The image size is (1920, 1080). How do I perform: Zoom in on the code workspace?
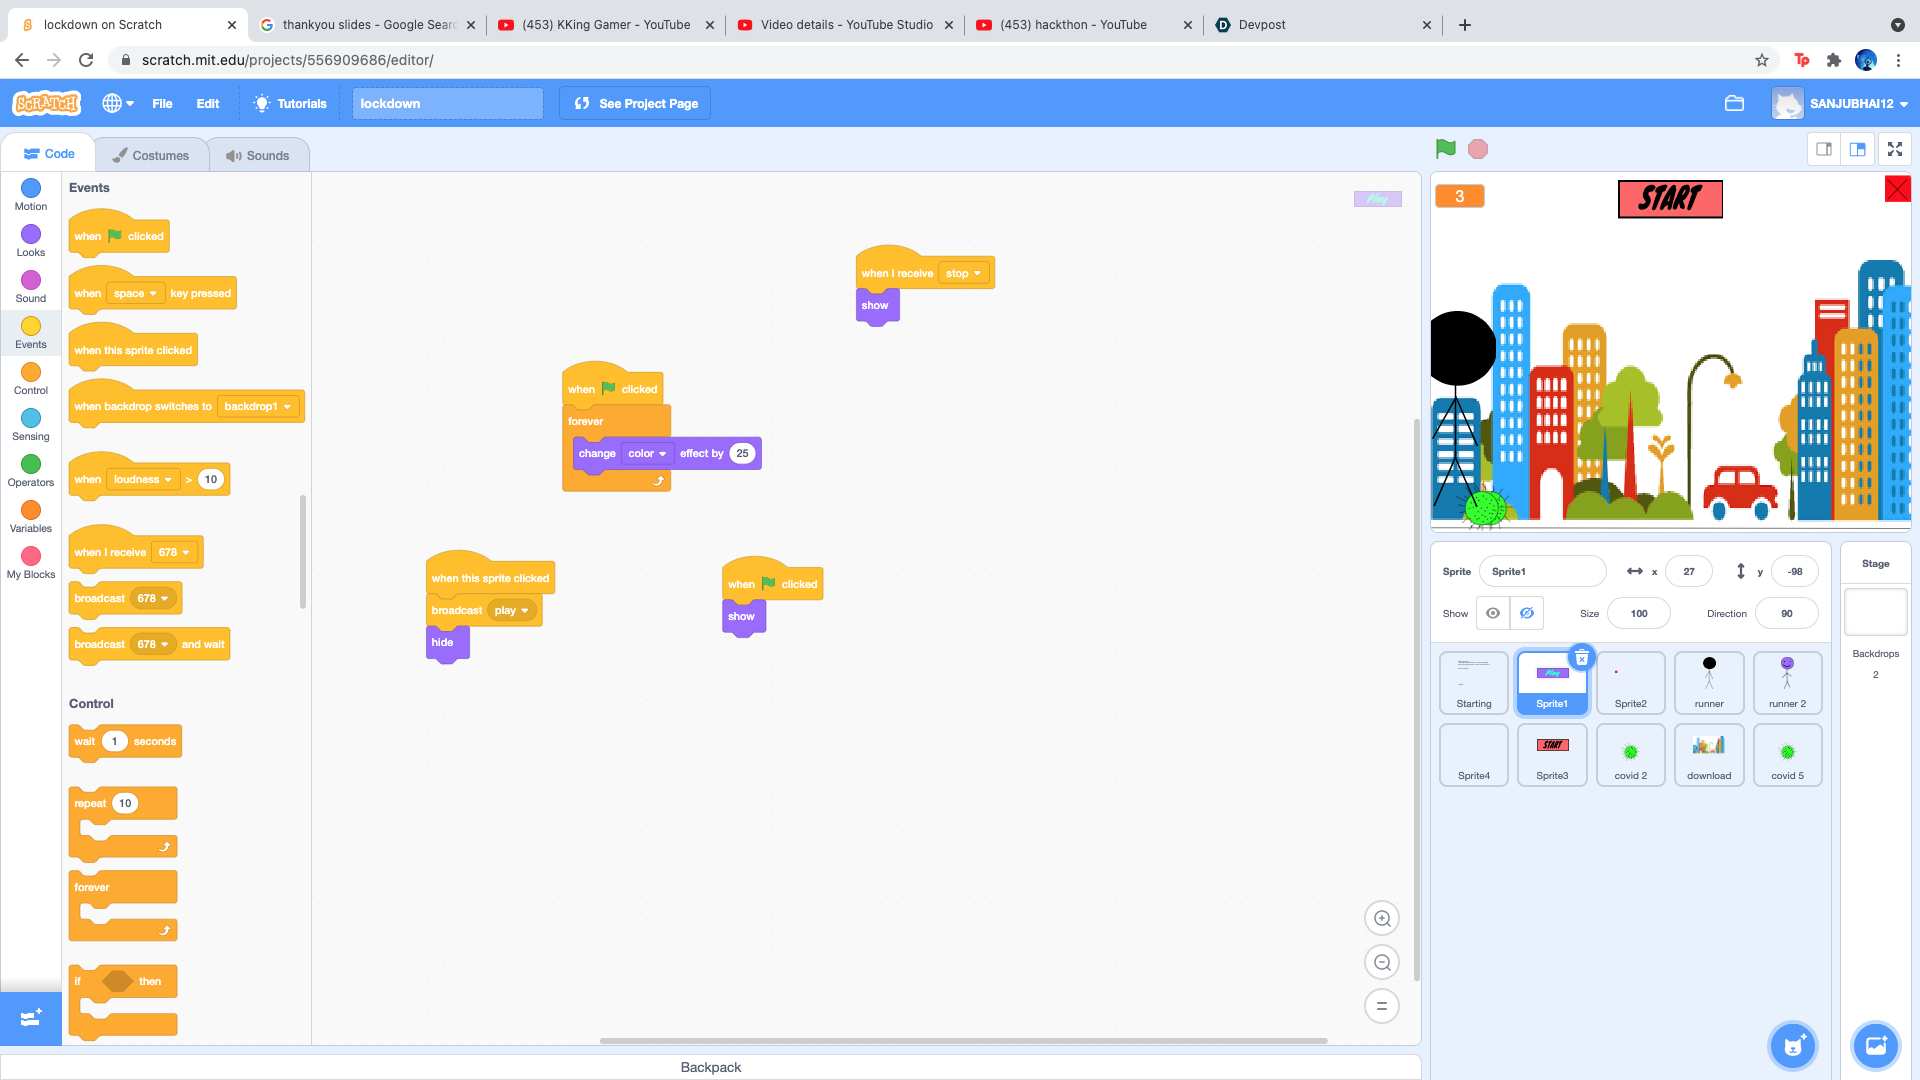click(x=1382, y=918)
